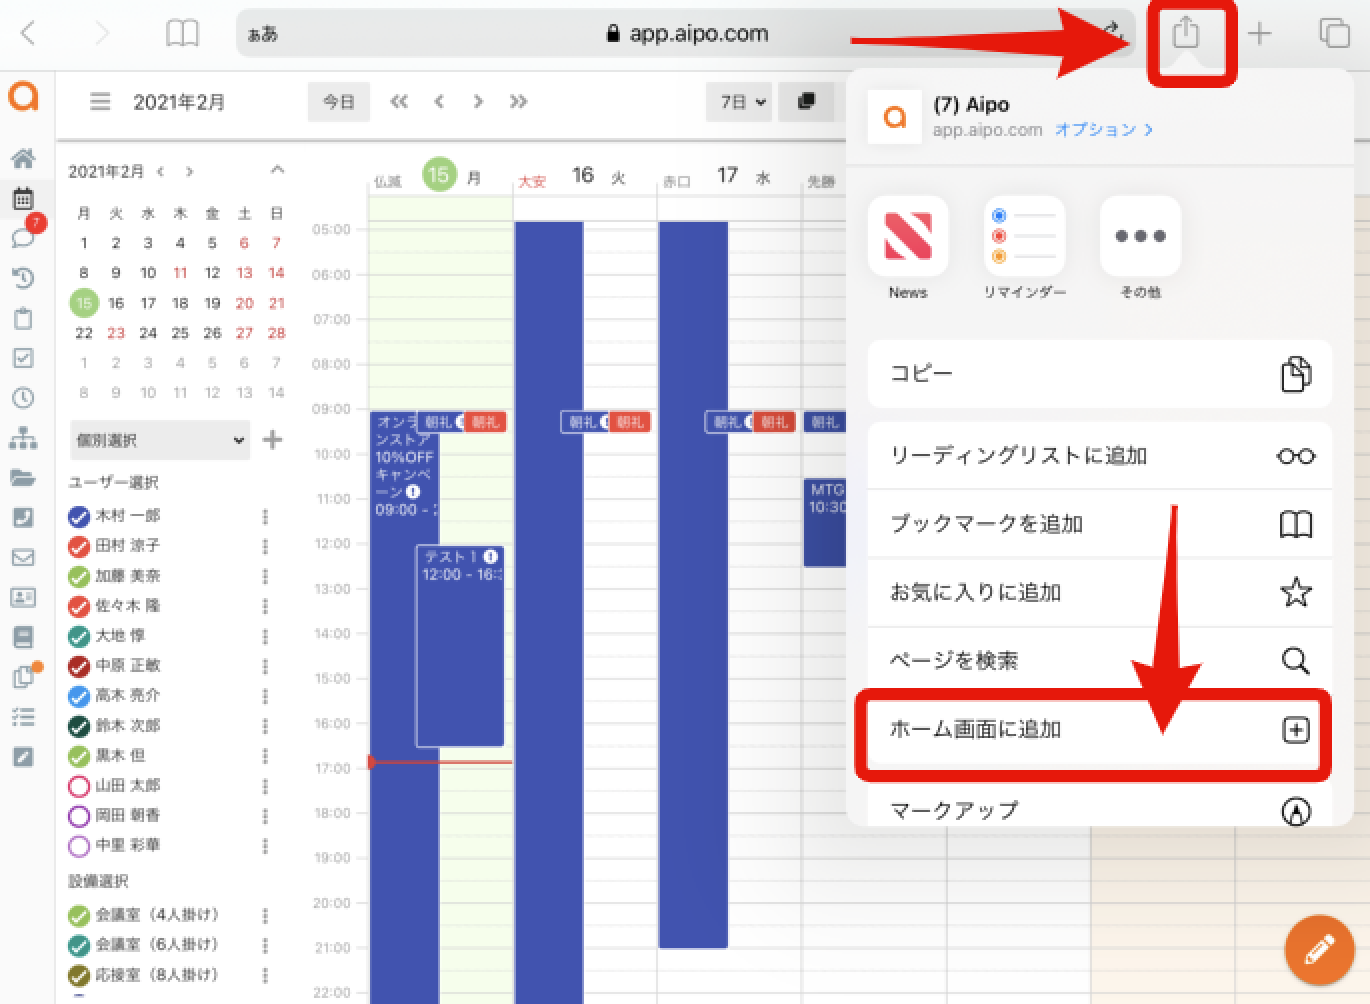Open オプション link in share sheet
The height and width of the screenshot is (1004, 1370).
click(x=1104, y=130)
